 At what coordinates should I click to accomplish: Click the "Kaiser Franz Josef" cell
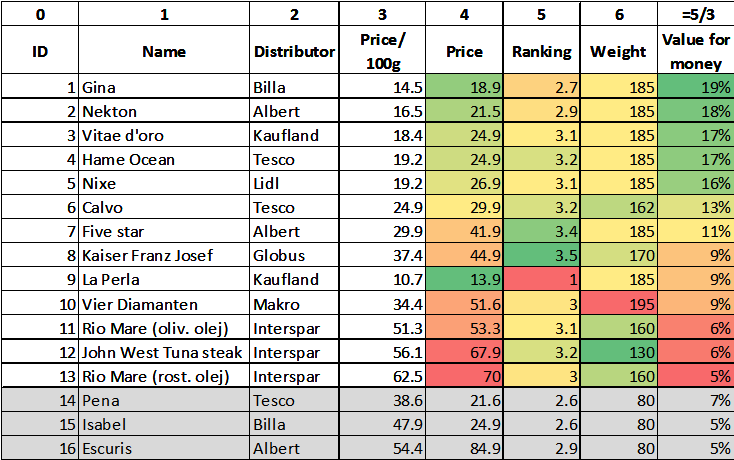click(164, 256)
